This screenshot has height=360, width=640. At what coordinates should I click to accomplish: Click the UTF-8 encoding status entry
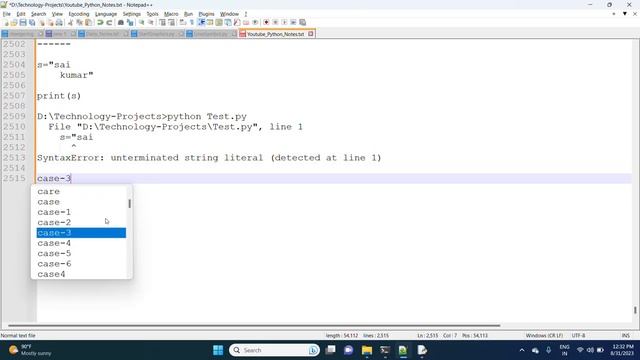coord(578,336)
